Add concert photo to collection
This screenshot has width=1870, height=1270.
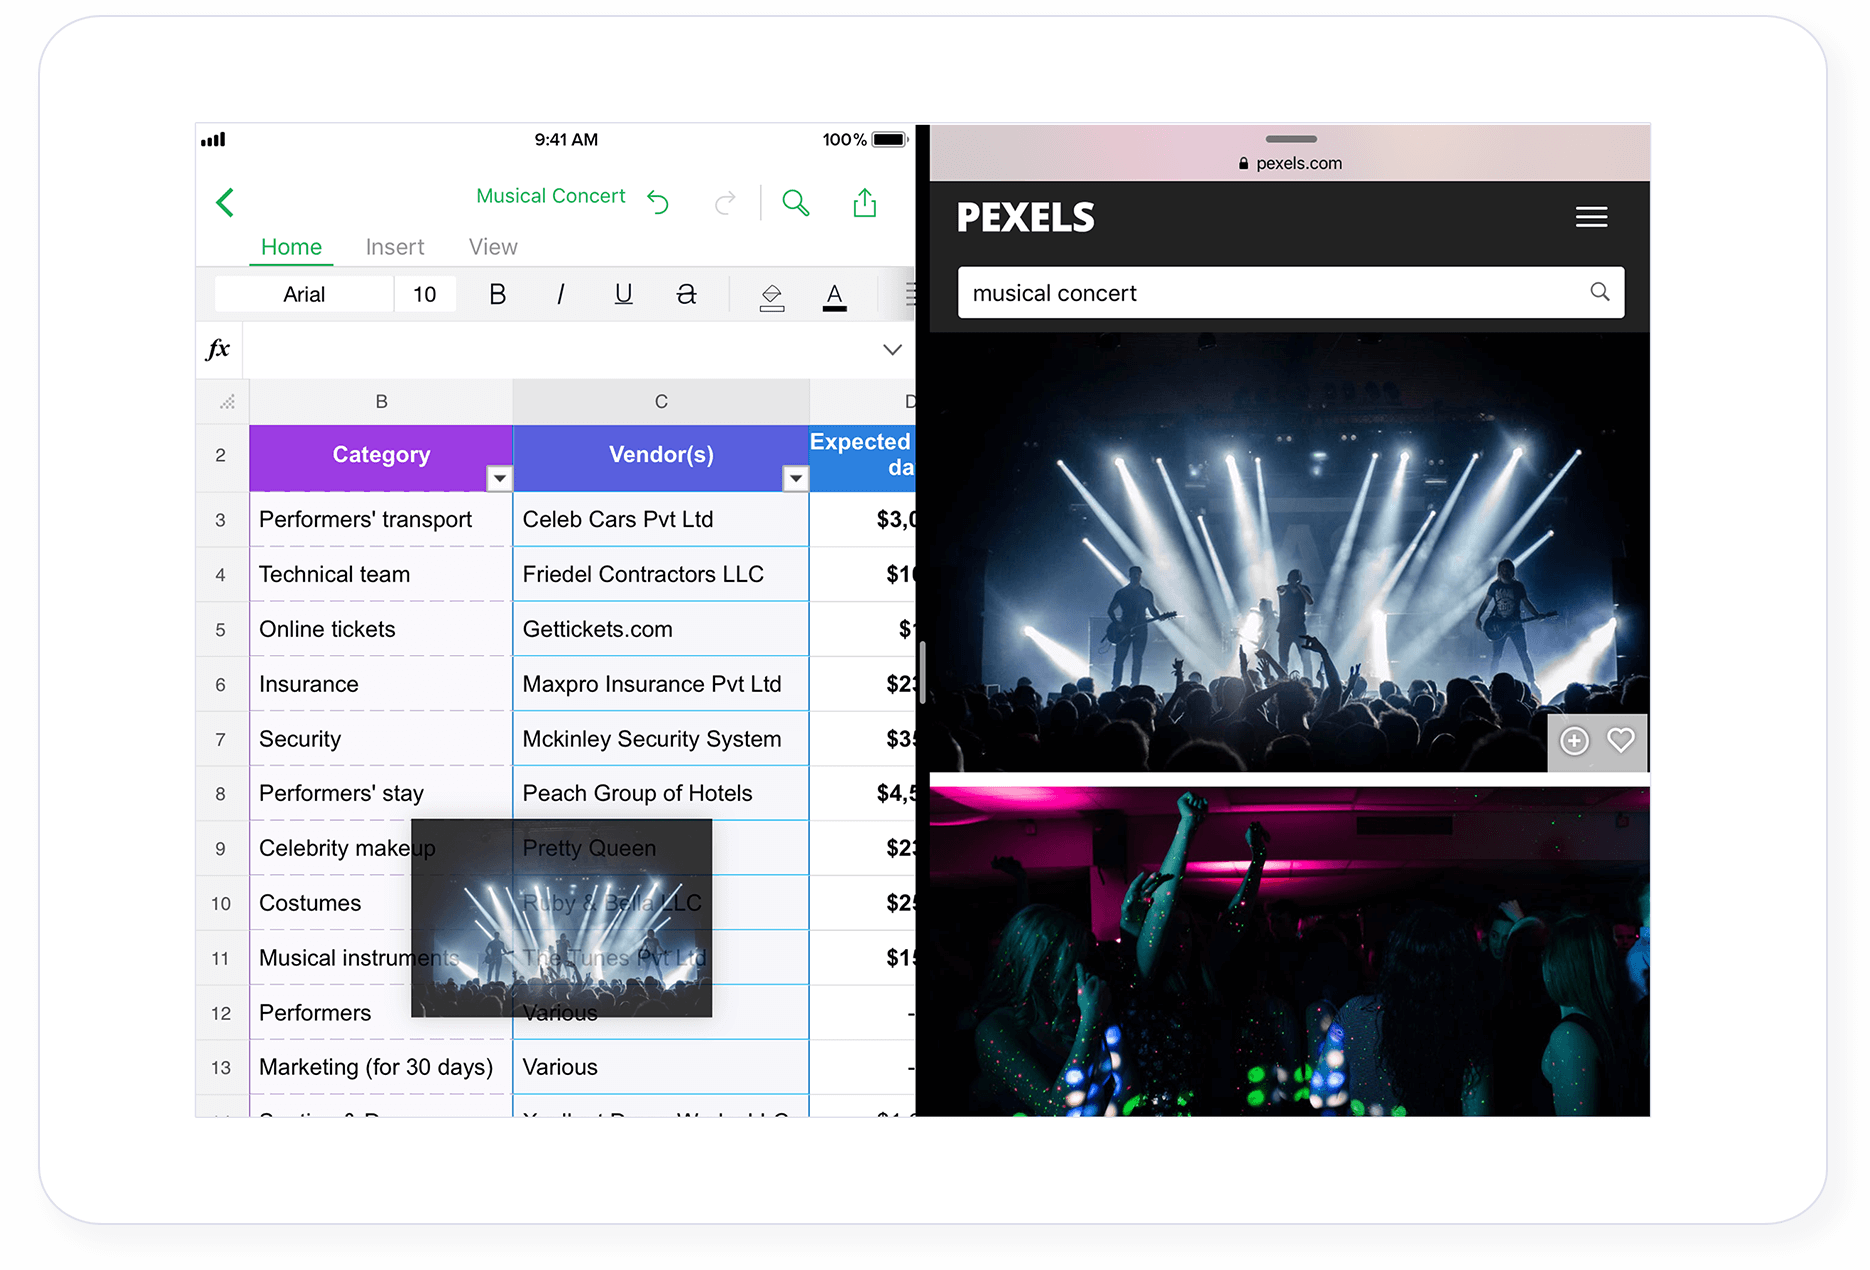(1574, 741)
